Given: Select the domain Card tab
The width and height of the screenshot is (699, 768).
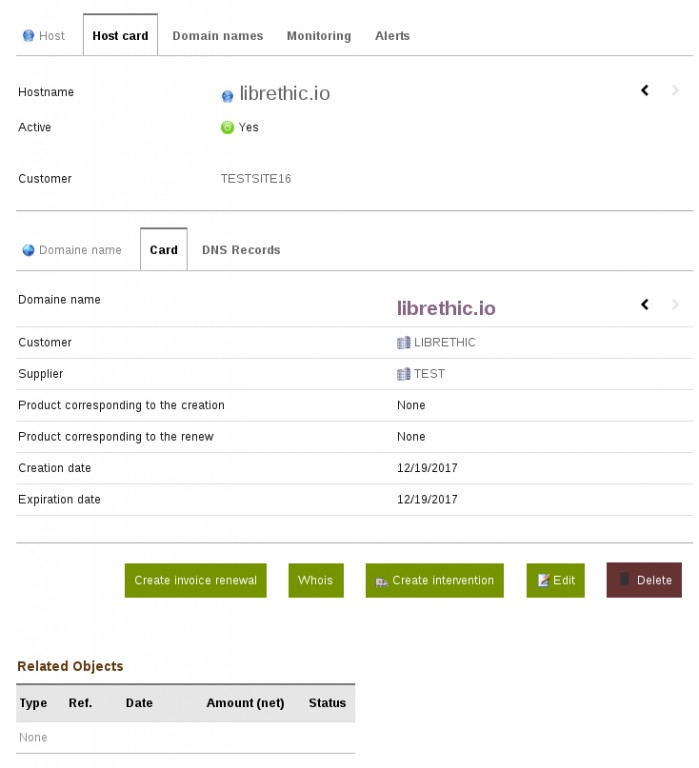Looking at the screenshot, I should coord(164,250).
